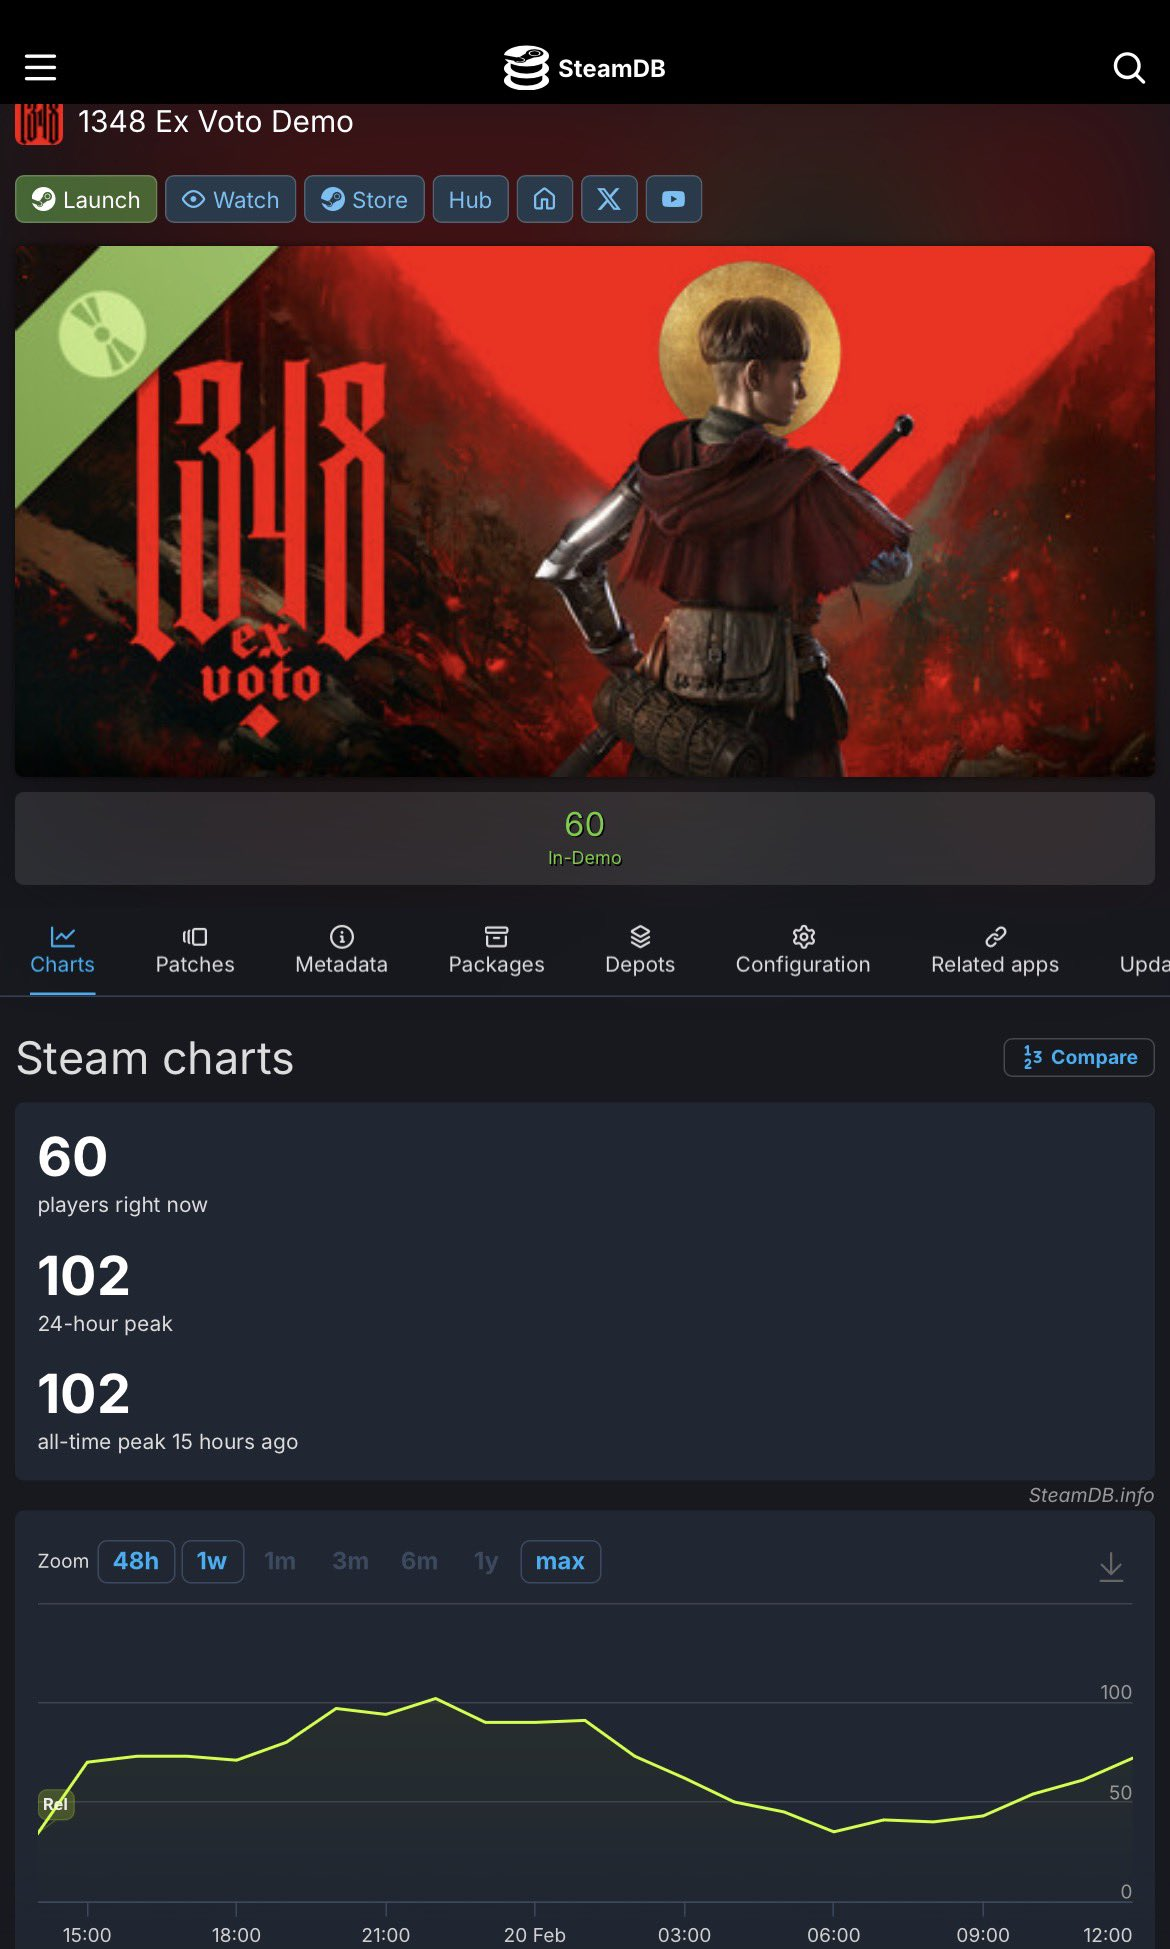Open the X (Twitter) link icon

[x=609, y=199]
